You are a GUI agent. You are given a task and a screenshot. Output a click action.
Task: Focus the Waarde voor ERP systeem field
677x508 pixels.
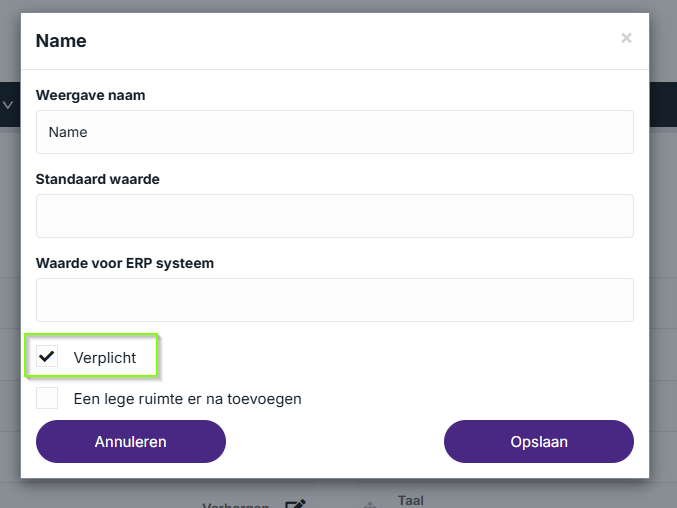pyautogui.click(x=335, y=300)
